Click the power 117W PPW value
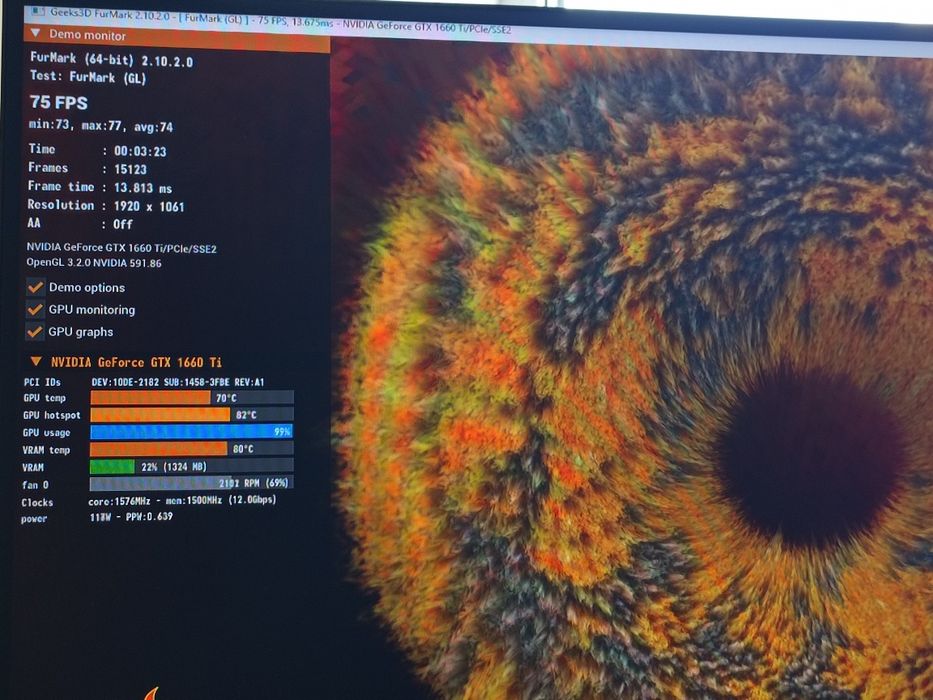 point(131,517)
